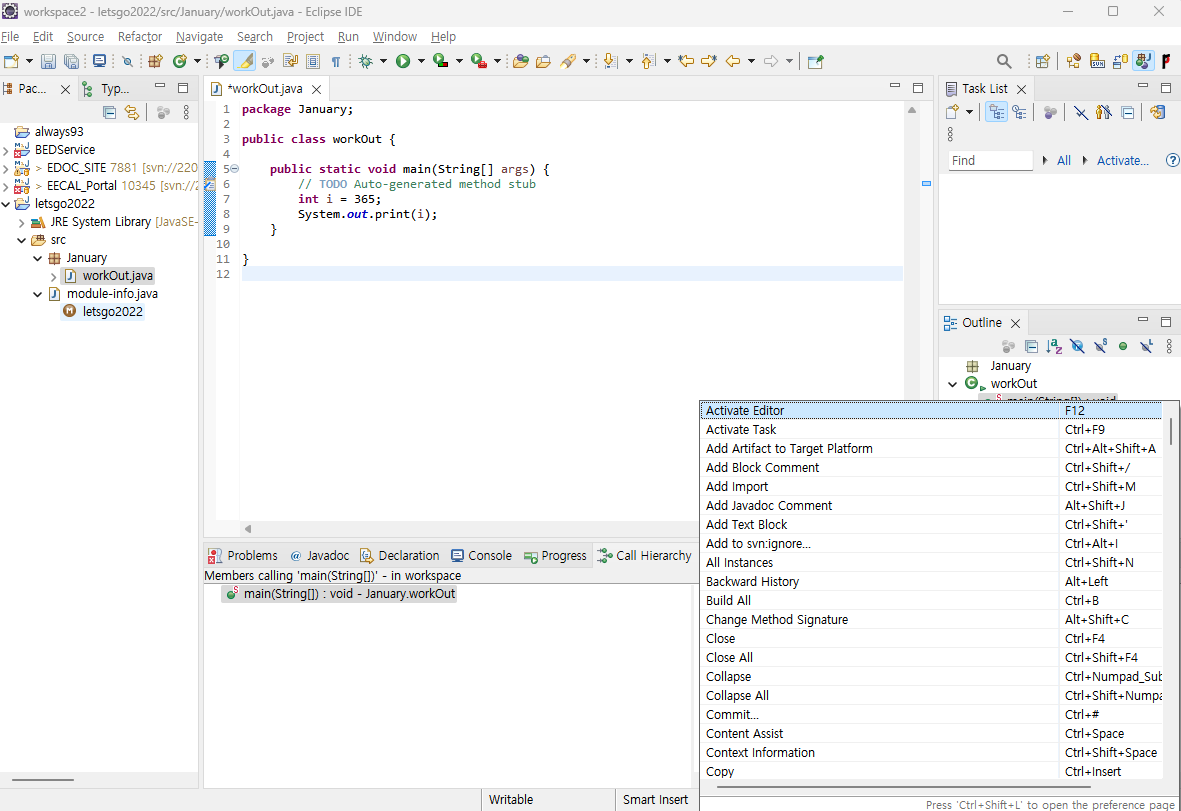Collapse the letsgo2022 project in Package Explorer
Image resolution: width=1181 pixels, height=811 pixels.
coord(6,204)
